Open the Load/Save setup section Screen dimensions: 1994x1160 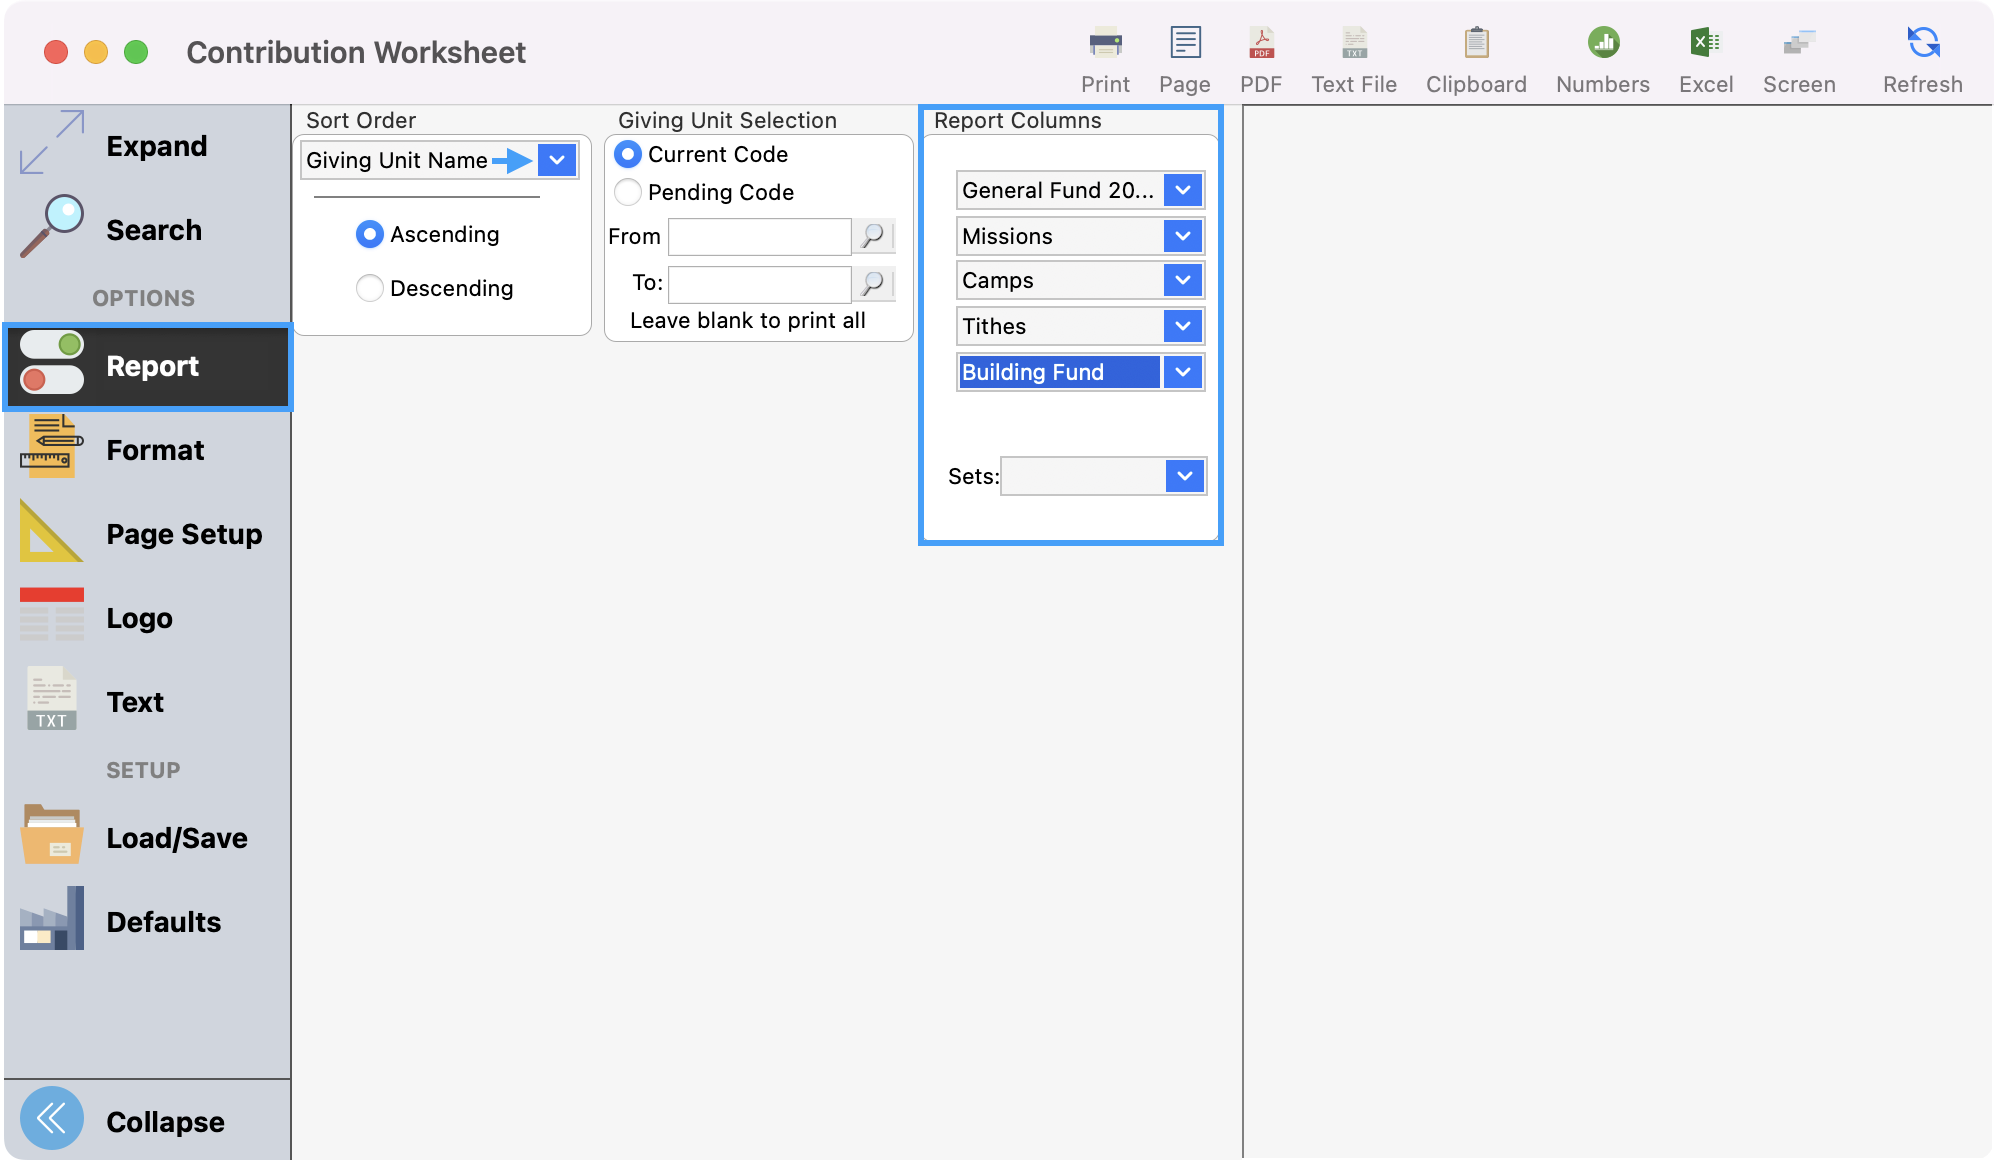coord(176,838)
